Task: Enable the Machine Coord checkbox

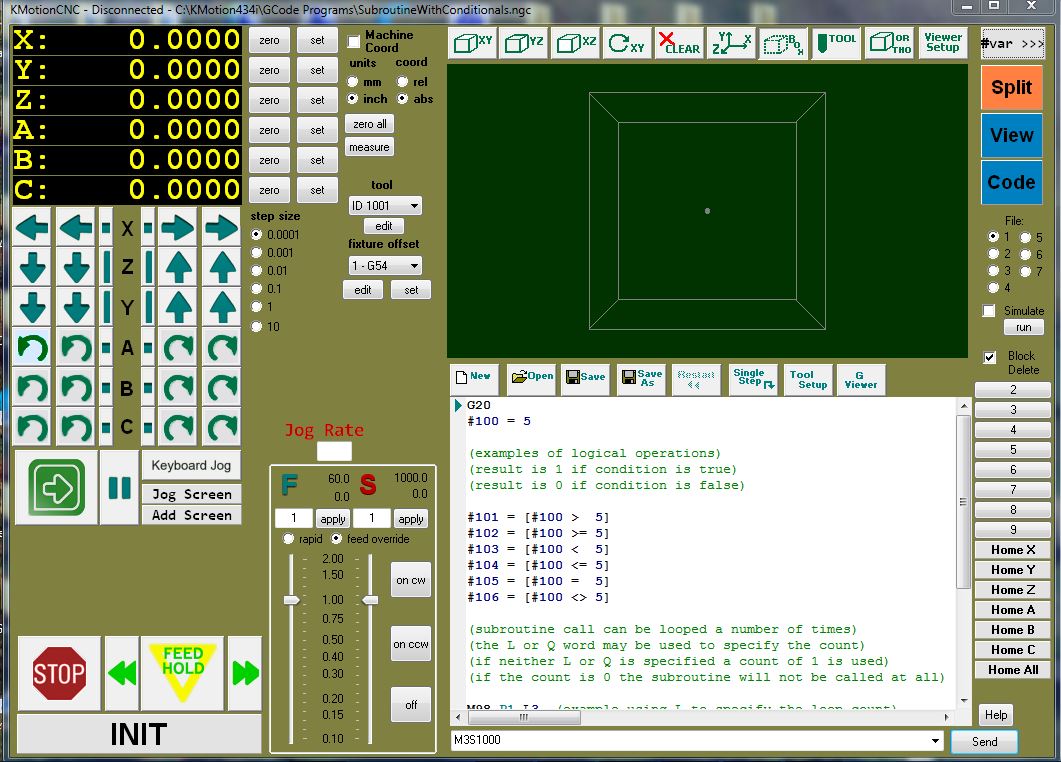Action: (x=354, y=42)
